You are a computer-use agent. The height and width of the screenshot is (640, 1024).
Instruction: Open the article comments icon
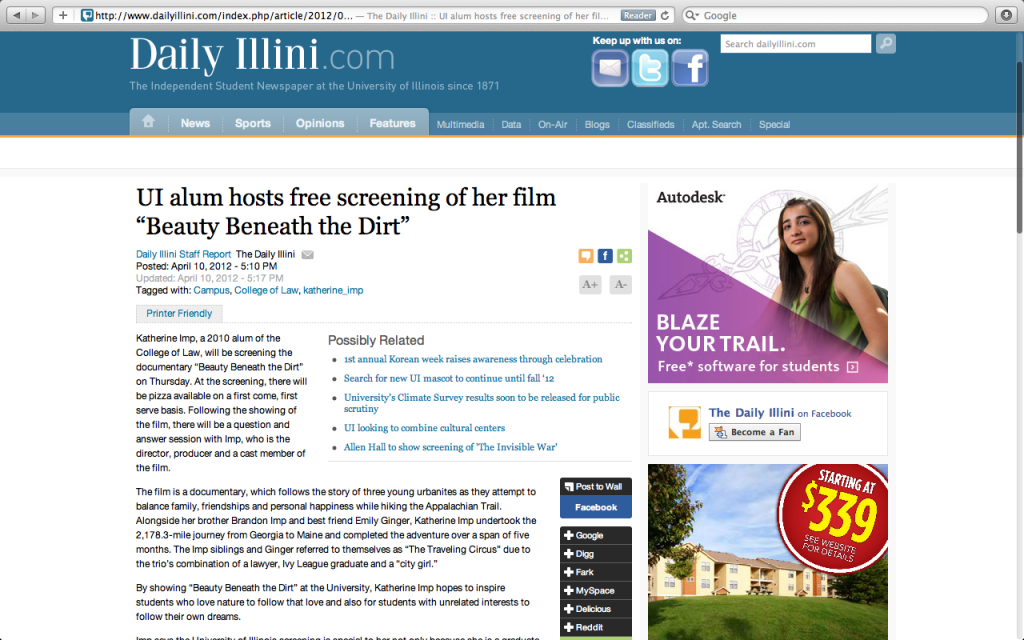pyautogui.click(x=586, y=256)
